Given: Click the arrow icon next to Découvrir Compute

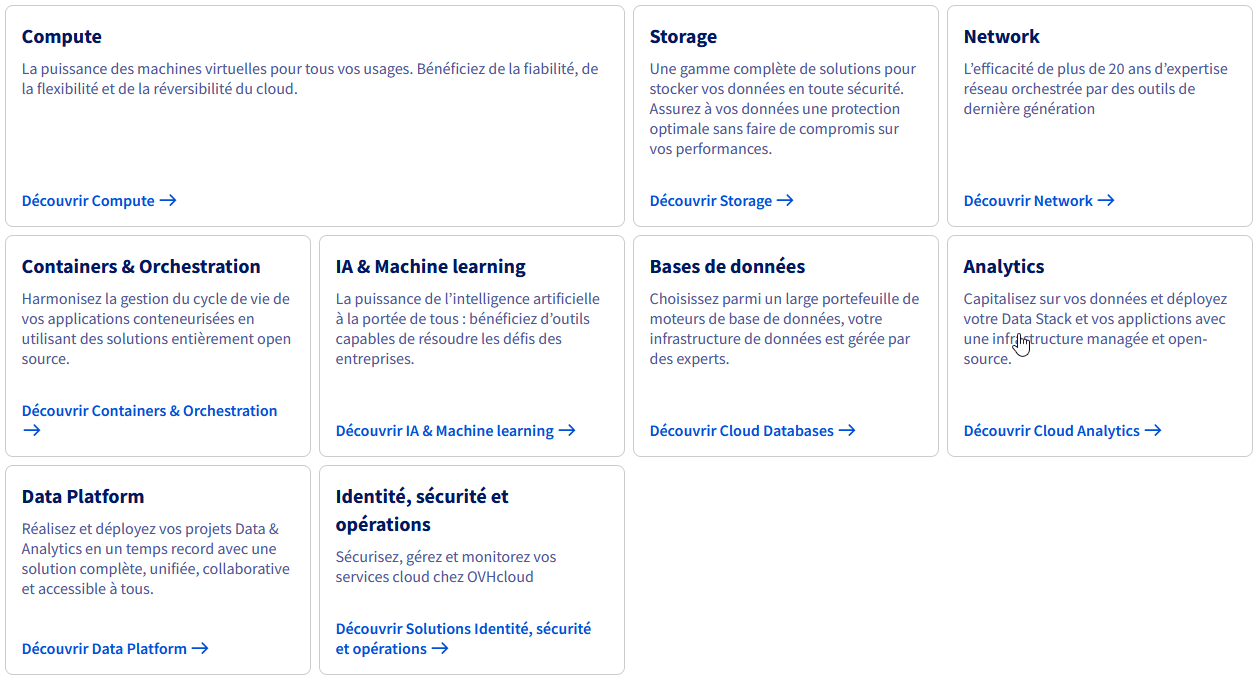Looking at the screenshot, I should (169, 200).
